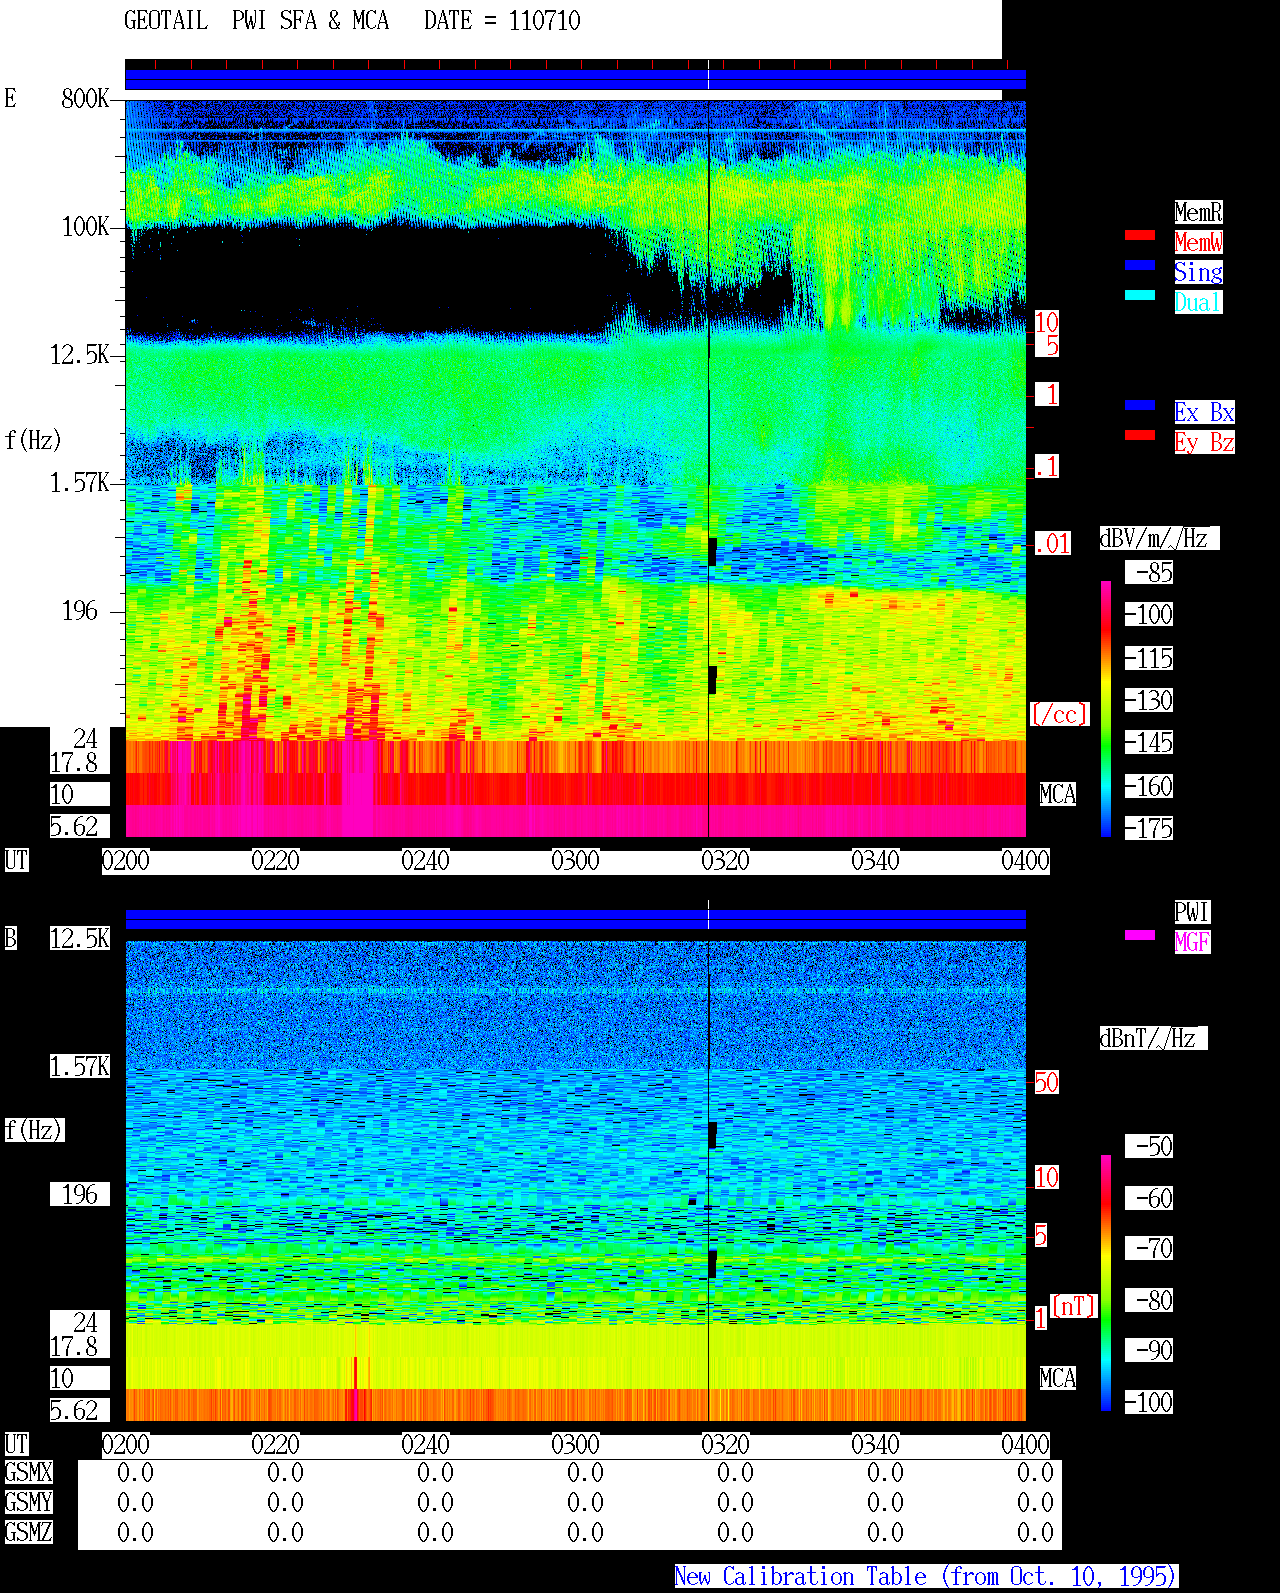Click the red Ey Bz legend swatch
The image size is (1280, 1593).
point(1140,435)
